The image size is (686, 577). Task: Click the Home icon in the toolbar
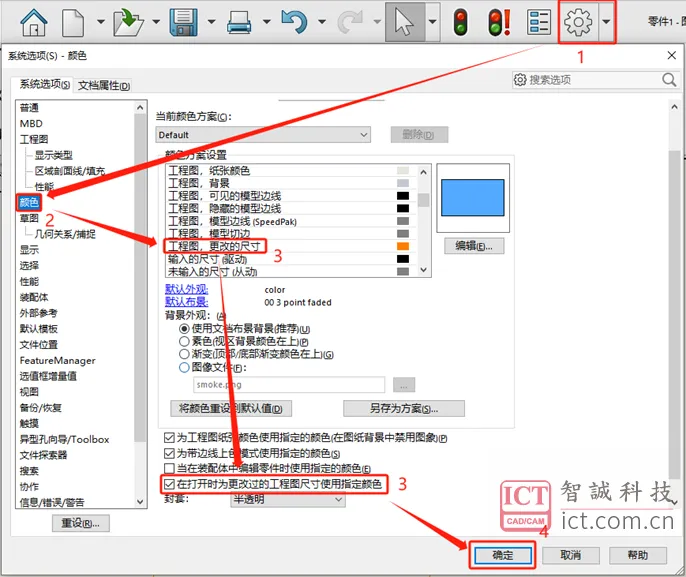coord(34,22)
